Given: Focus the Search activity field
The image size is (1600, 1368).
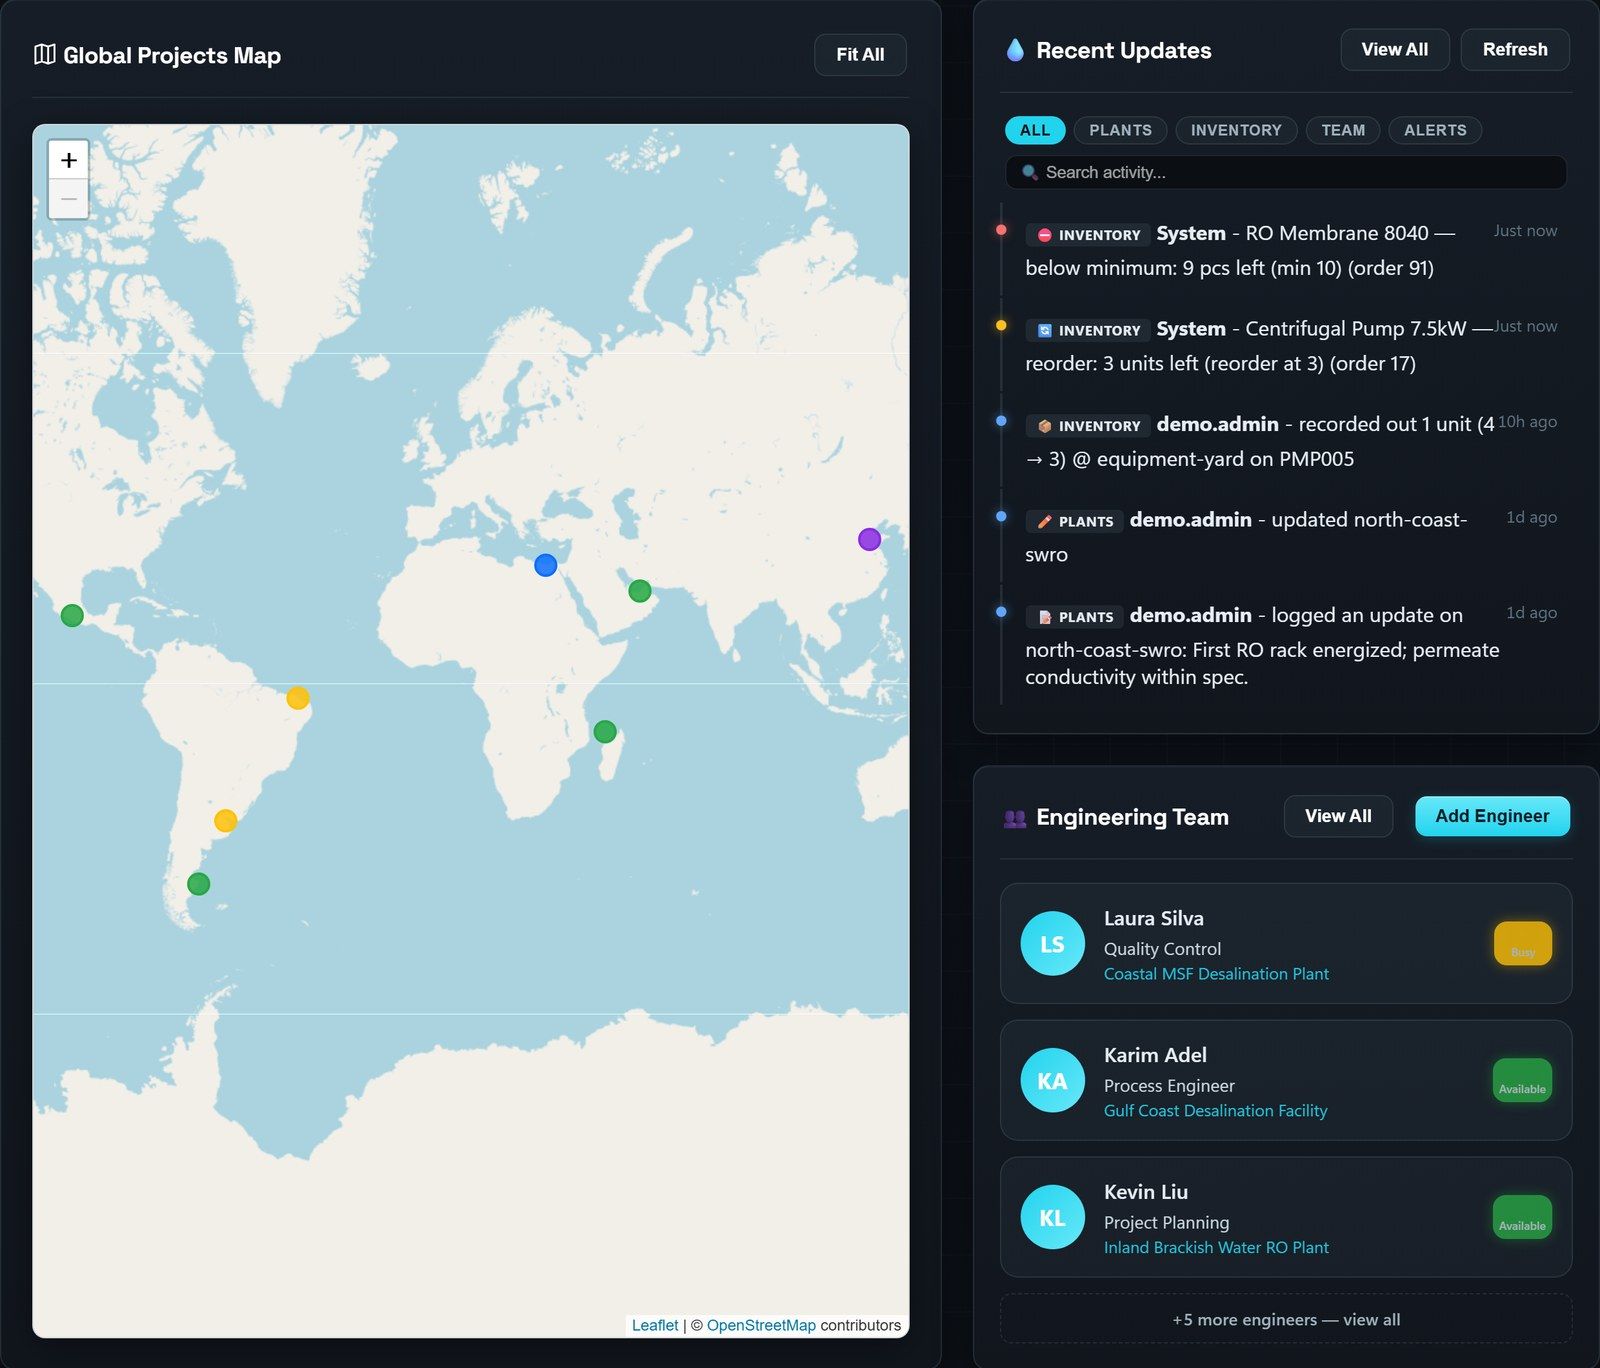Looking at the screenshot, I should coord(1286,173).
